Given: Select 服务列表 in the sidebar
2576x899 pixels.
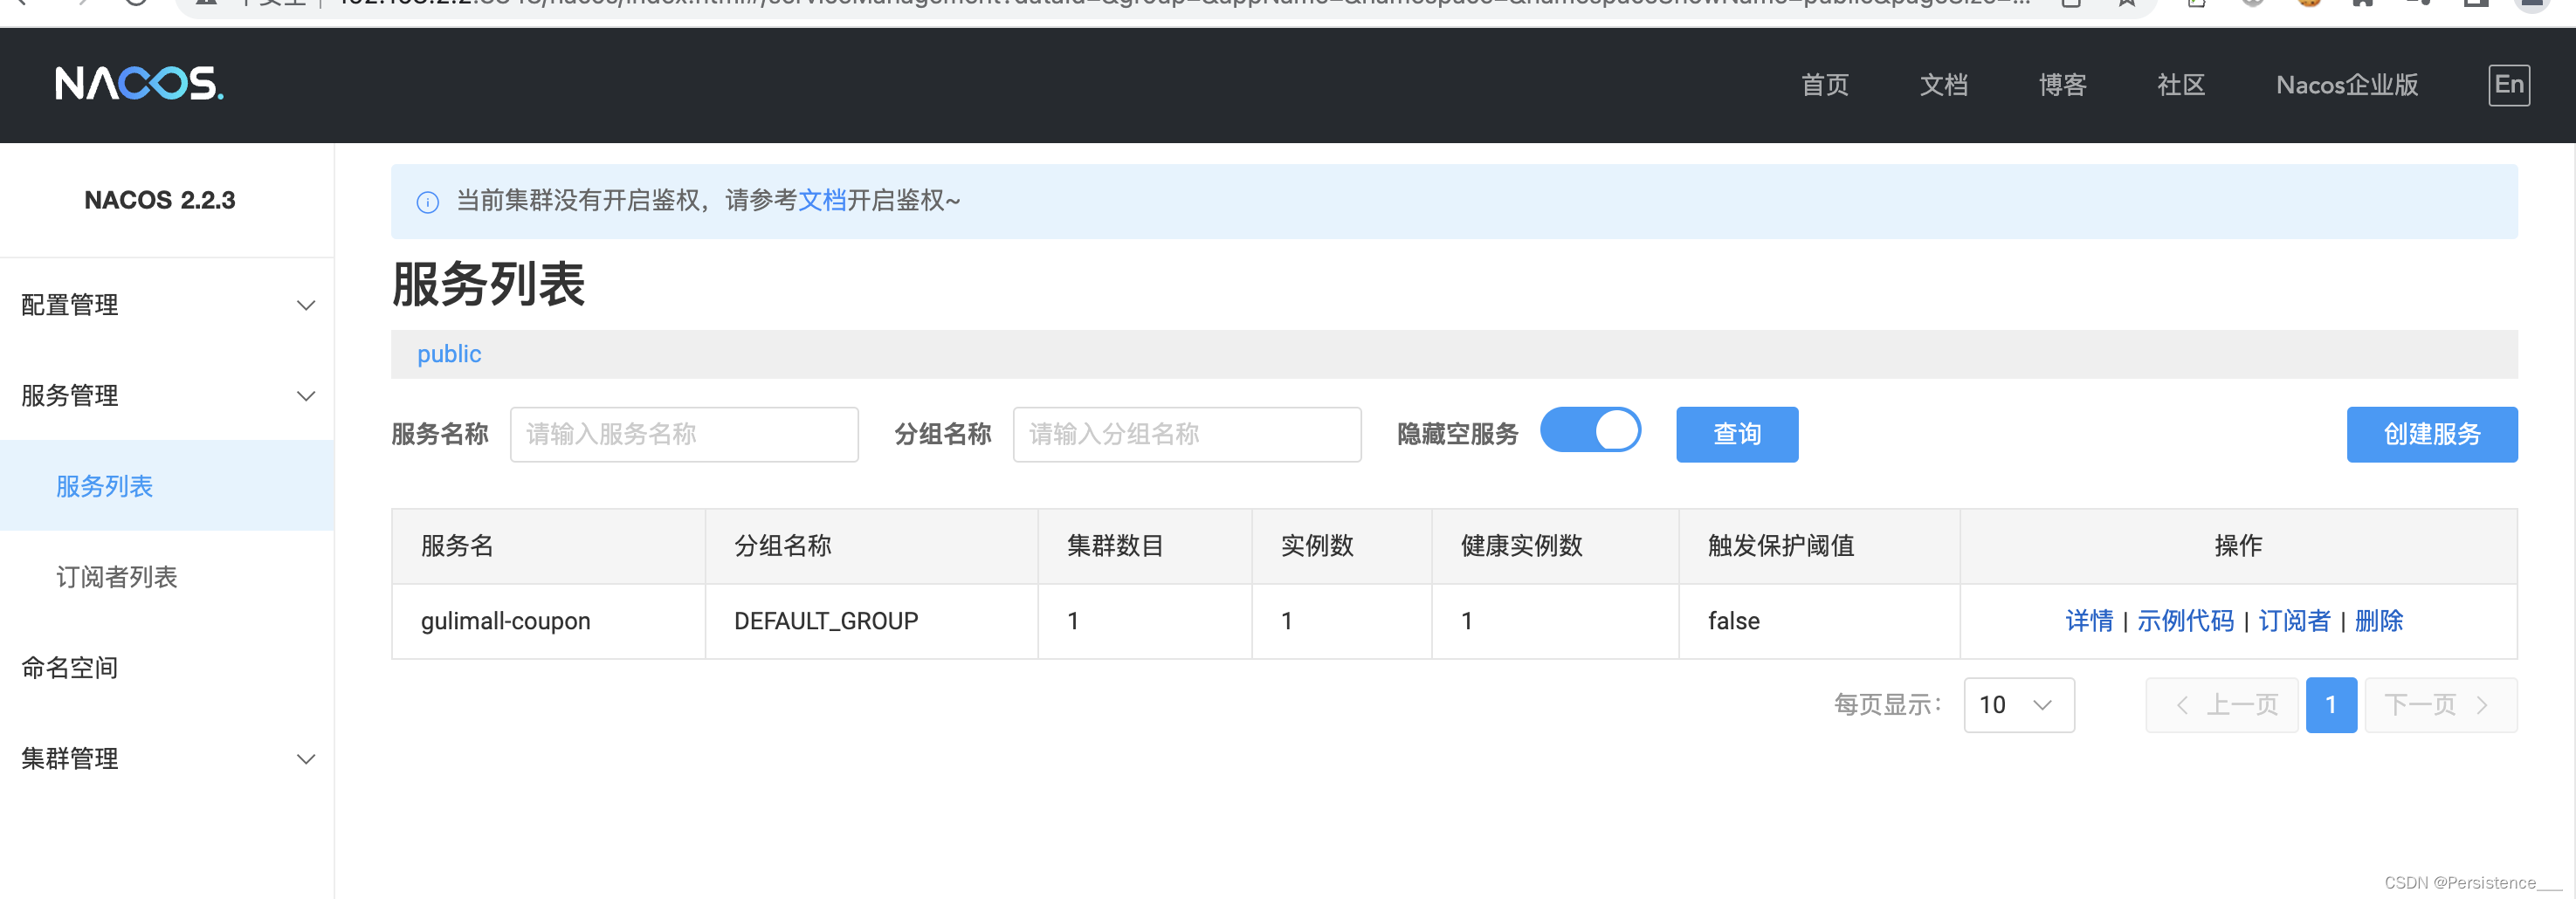Looking at the screenshot, I should (167, 486).
